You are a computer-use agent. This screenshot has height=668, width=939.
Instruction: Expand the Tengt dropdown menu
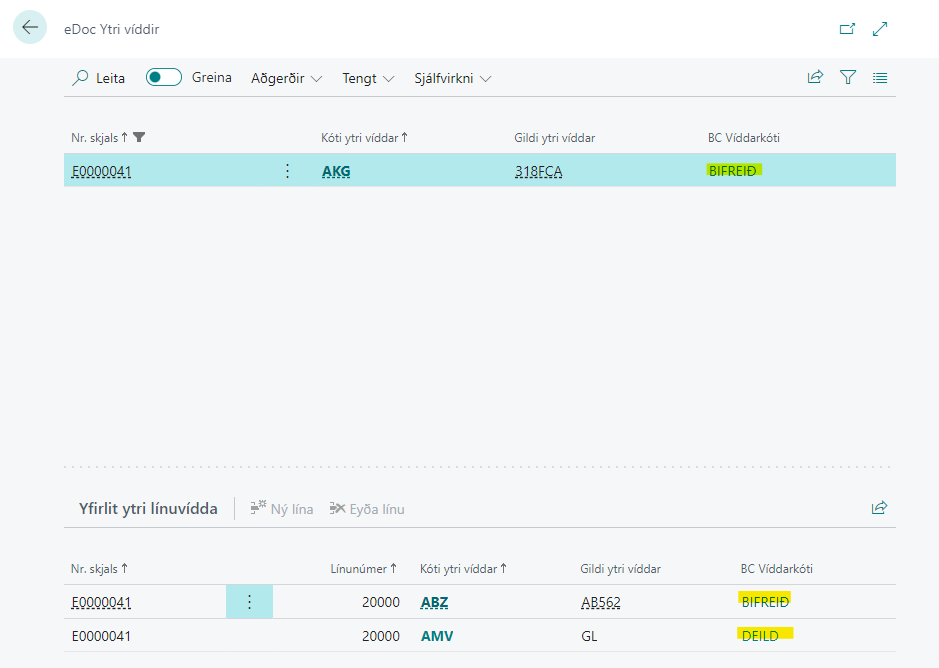[x=368, y=78]
